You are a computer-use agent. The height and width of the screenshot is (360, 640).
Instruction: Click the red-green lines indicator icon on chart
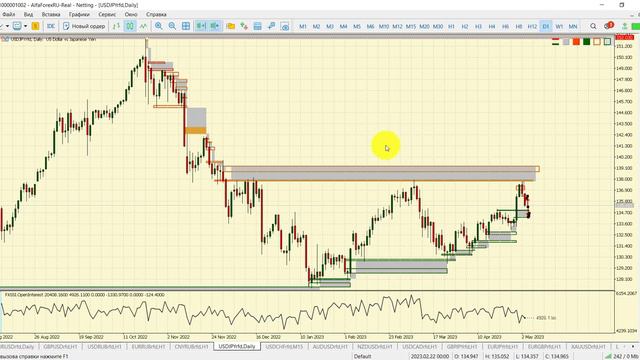[556, 42]
